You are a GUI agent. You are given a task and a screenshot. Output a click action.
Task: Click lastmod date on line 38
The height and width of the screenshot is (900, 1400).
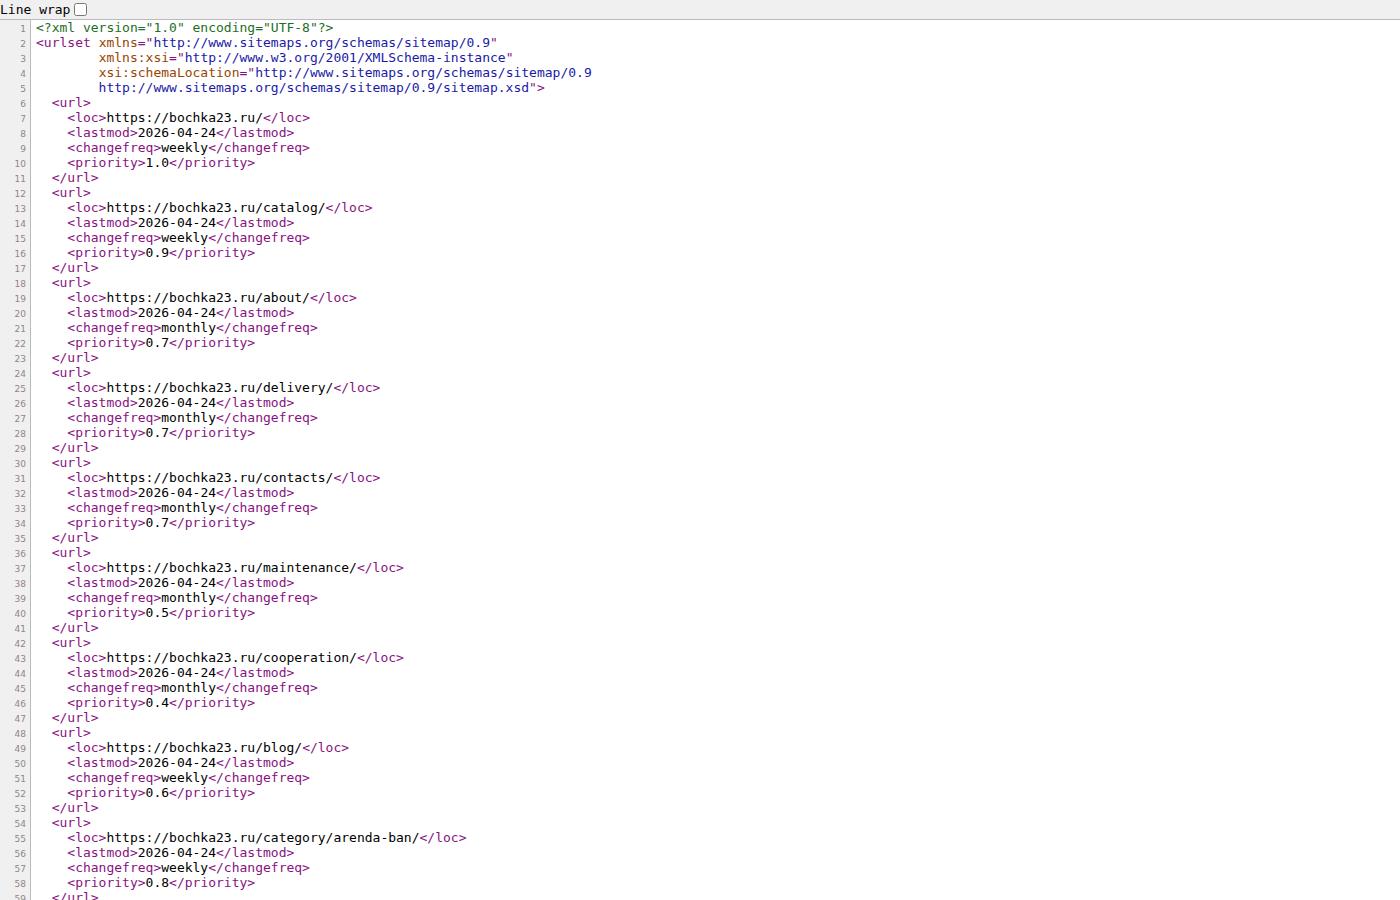pyautogui.click(x=177, y=583)
